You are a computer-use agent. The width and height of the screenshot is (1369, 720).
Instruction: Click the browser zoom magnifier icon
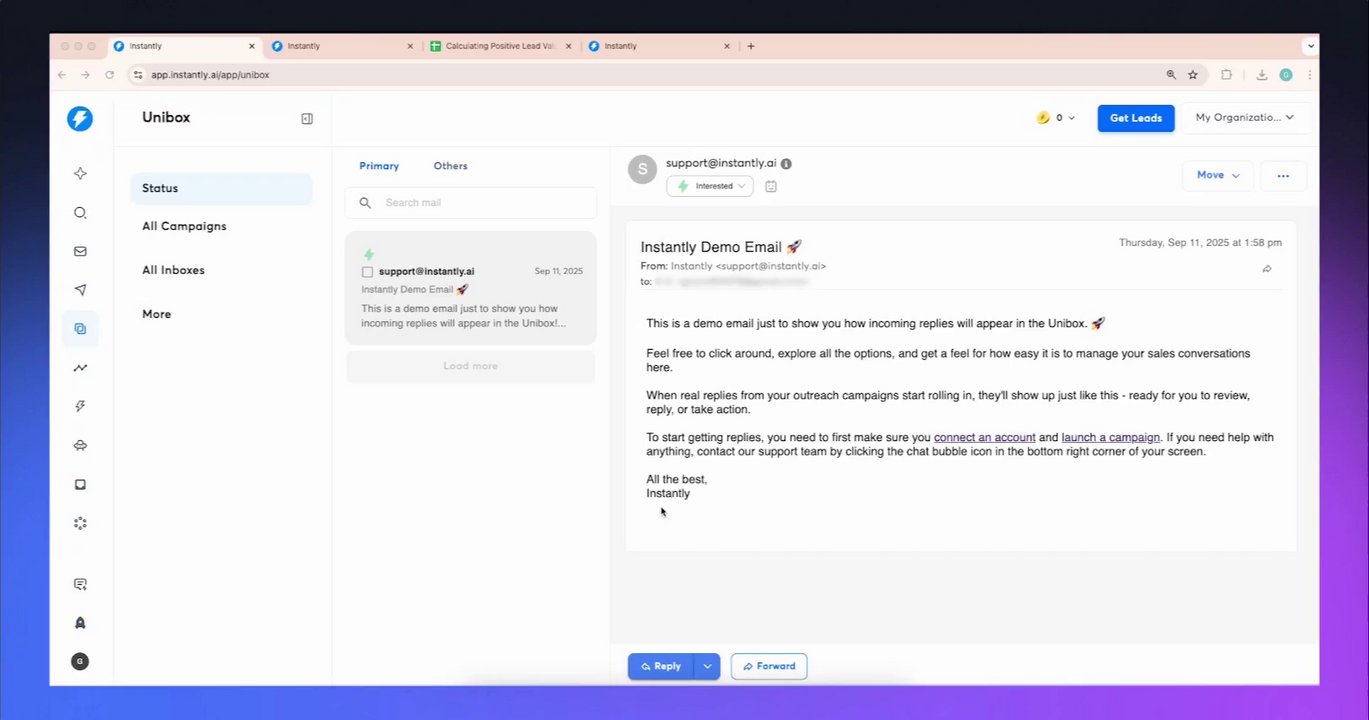[1171, 74]
